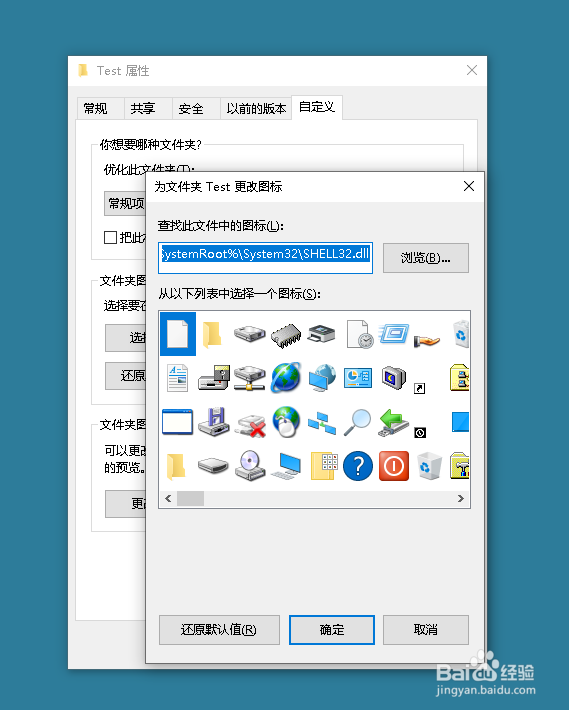Select the network drive icon
Screen dimensions: 569x710
(x=249, y=378)
